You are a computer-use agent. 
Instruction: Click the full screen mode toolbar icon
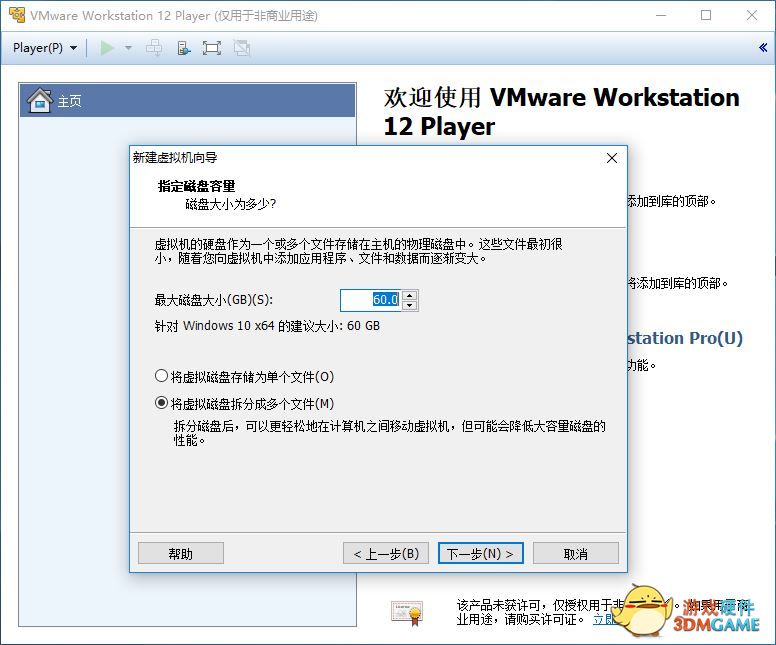click(x=212, y=48)
